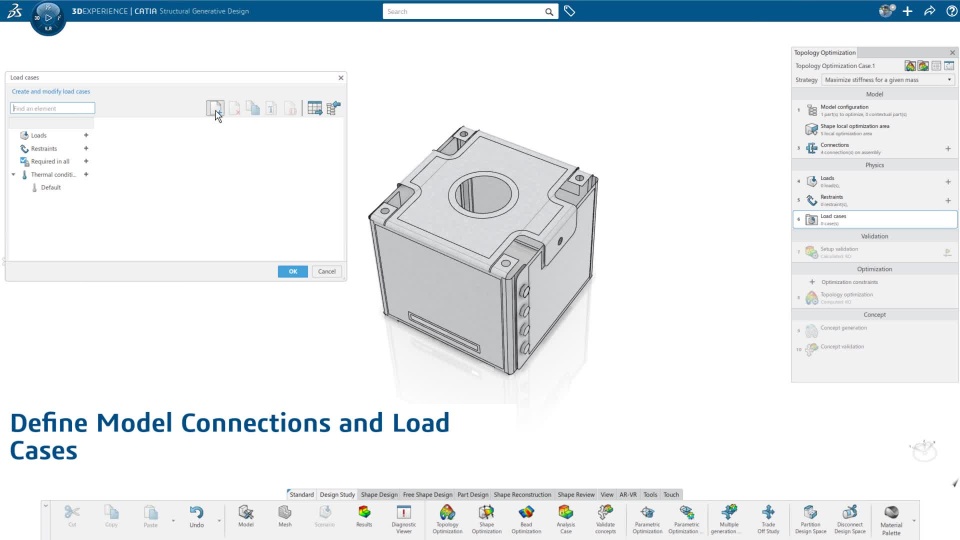
Task: Focus the Find an element field
Action: pos(53,108)
